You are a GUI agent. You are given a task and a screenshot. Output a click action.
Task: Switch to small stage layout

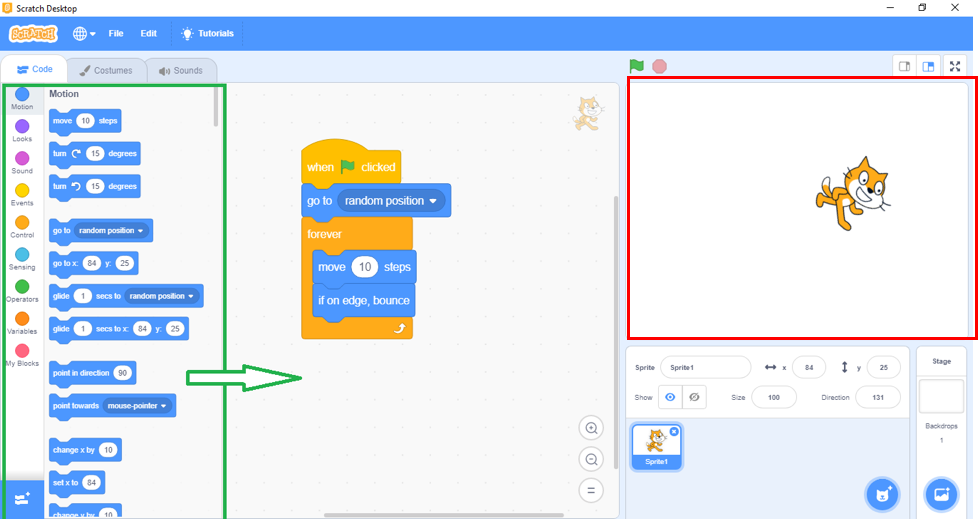click(x=904, y=66)
